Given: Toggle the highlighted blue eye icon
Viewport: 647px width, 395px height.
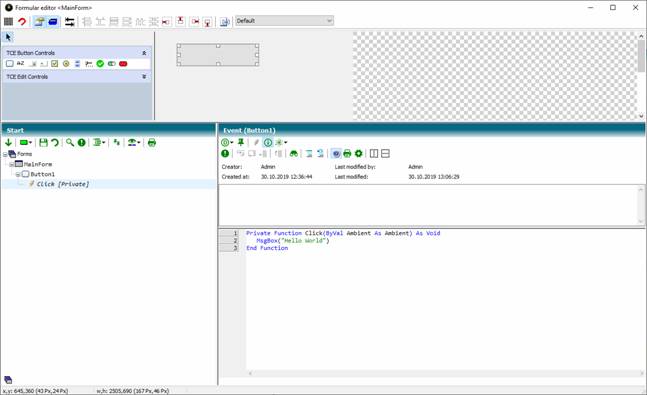Looking at the screenshot, I should (336, 154).
